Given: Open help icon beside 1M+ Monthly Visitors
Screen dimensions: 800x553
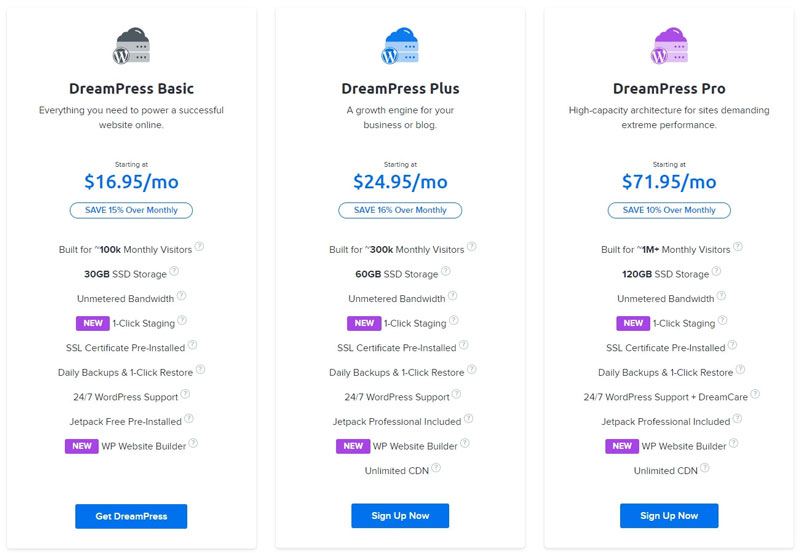Looking at the screenshot, I should tap(738, 247).
